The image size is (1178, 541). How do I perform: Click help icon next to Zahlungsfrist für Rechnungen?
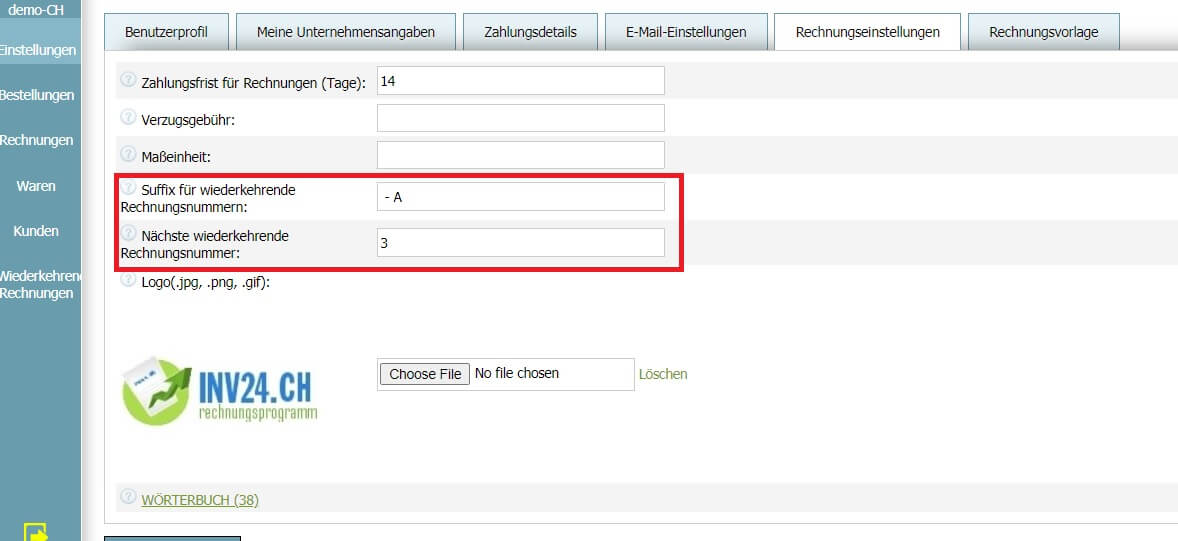tap(128, 80)
